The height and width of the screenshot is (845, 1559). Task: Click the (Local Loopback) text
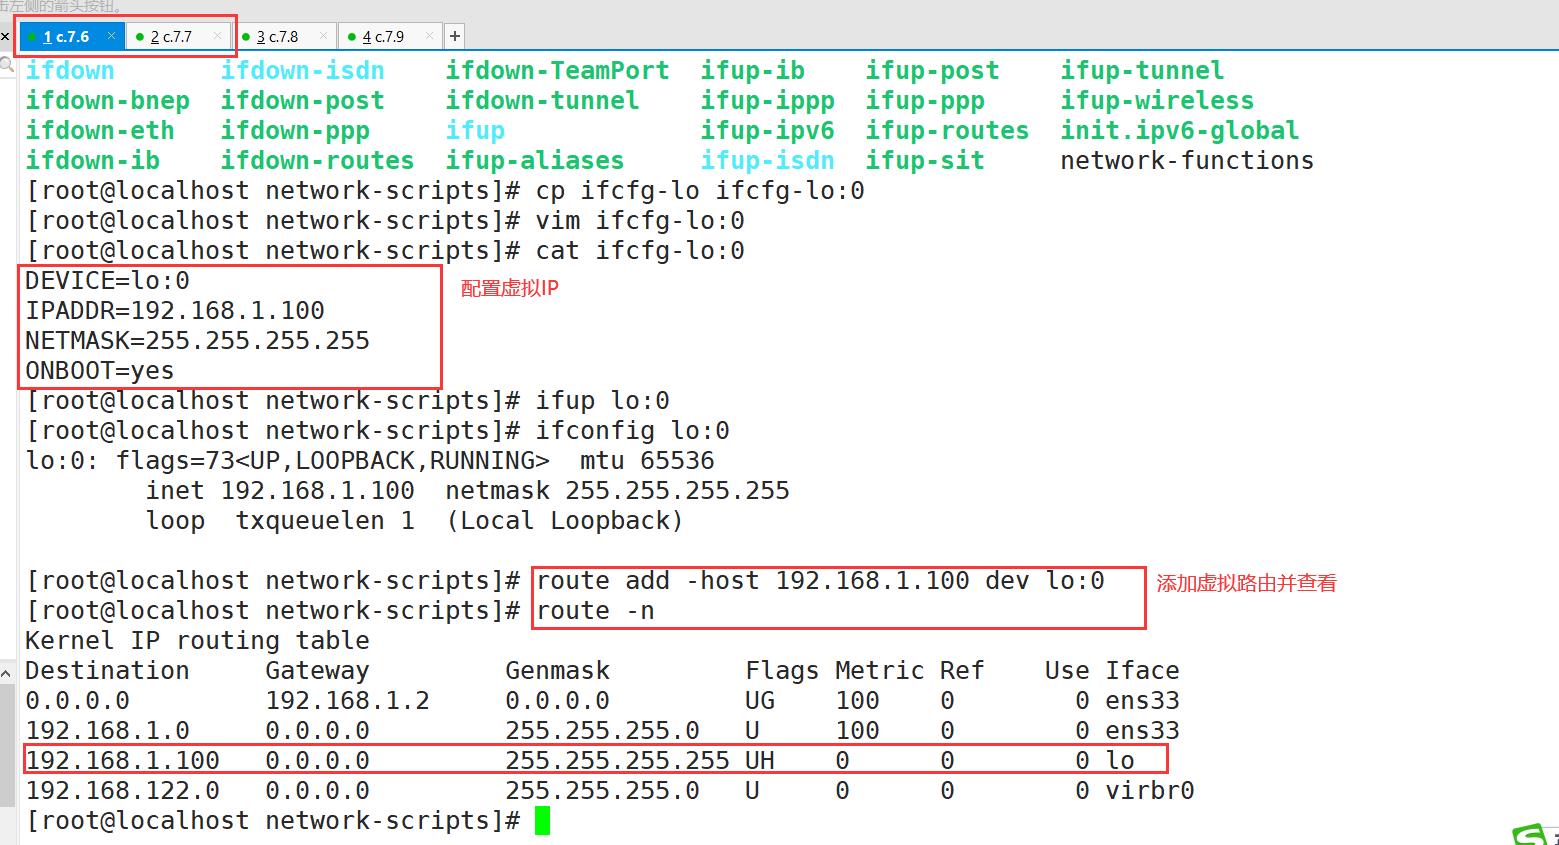click(565, 521)
